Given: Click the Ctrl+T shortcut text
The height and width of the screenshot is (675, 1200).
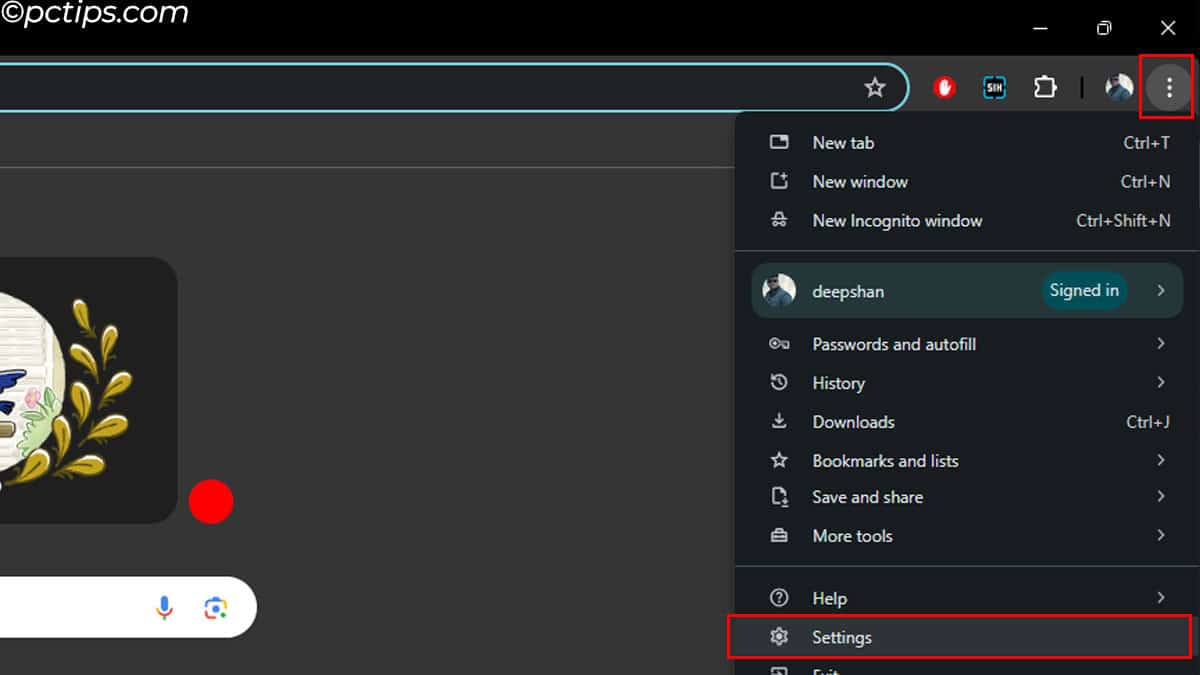Looking at the screenshot, I should (x=1147, y=143).
